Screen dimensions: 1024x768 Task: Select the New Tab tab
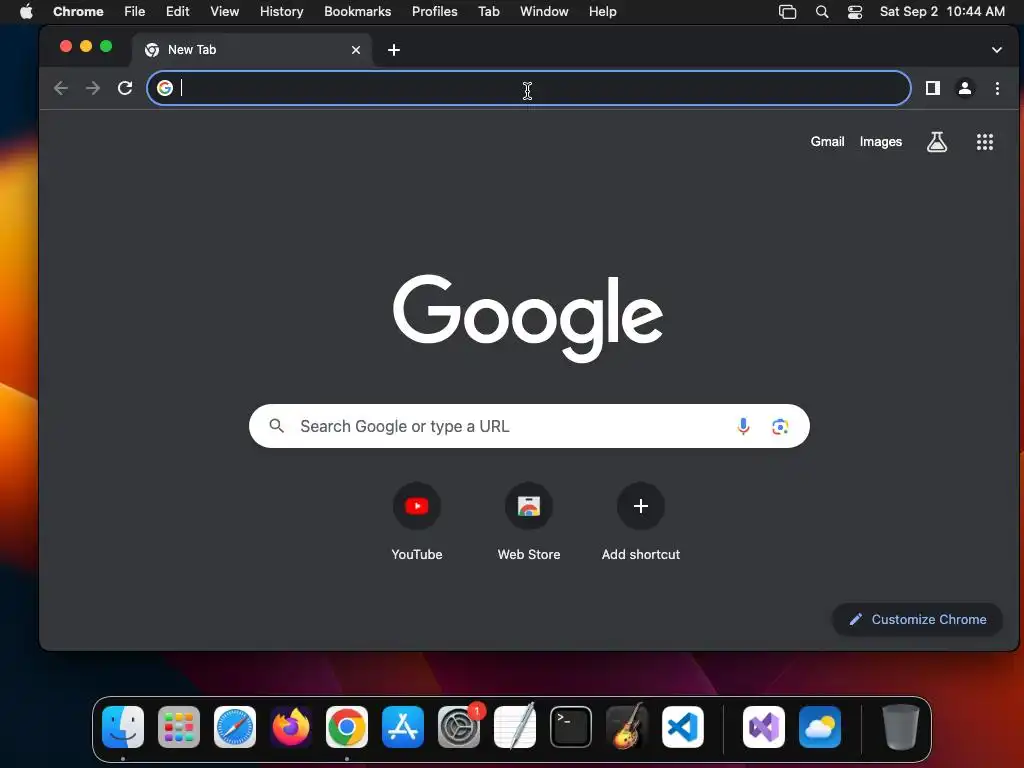point(252,50)
